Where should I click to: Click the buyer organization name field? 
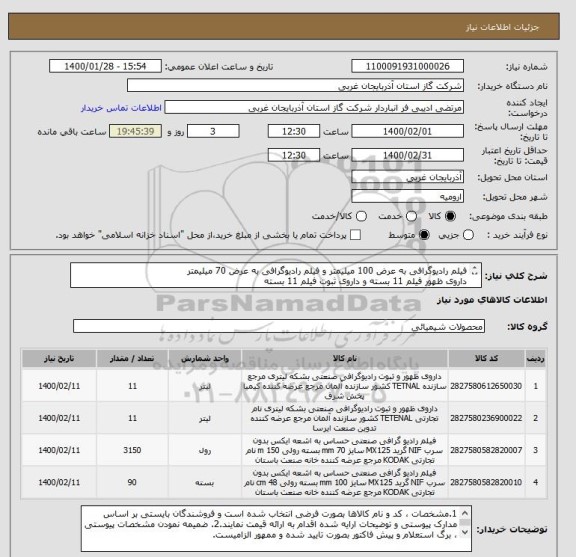pos(295,86)
